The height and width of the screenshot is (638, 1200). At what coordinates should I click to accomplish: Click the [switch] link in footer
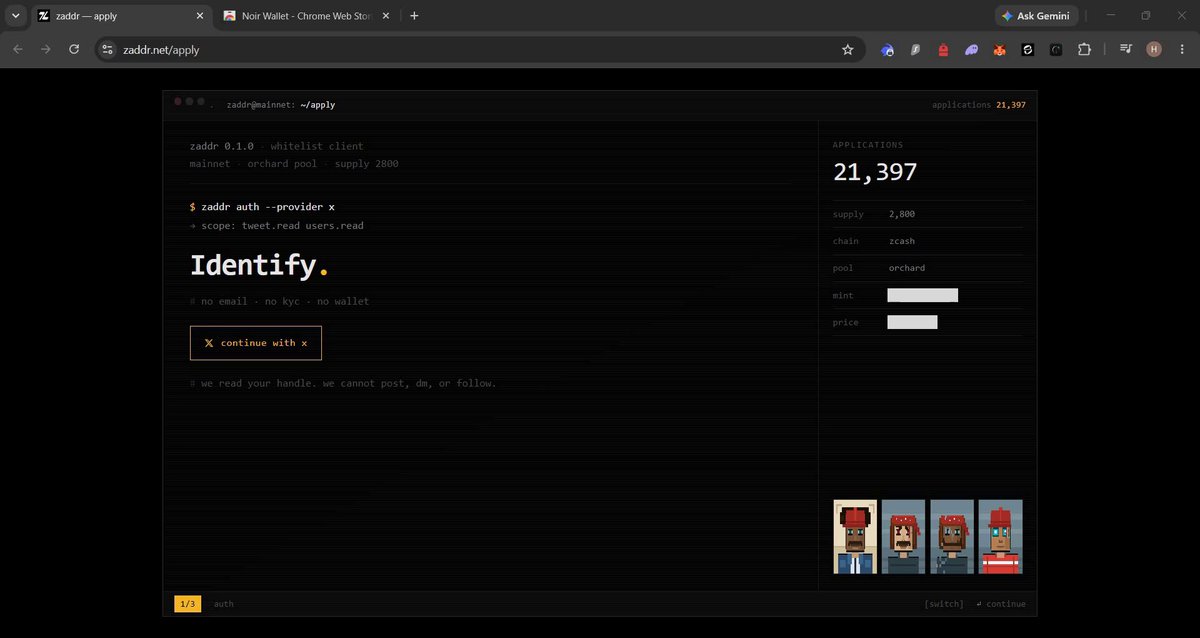(944, 604)
